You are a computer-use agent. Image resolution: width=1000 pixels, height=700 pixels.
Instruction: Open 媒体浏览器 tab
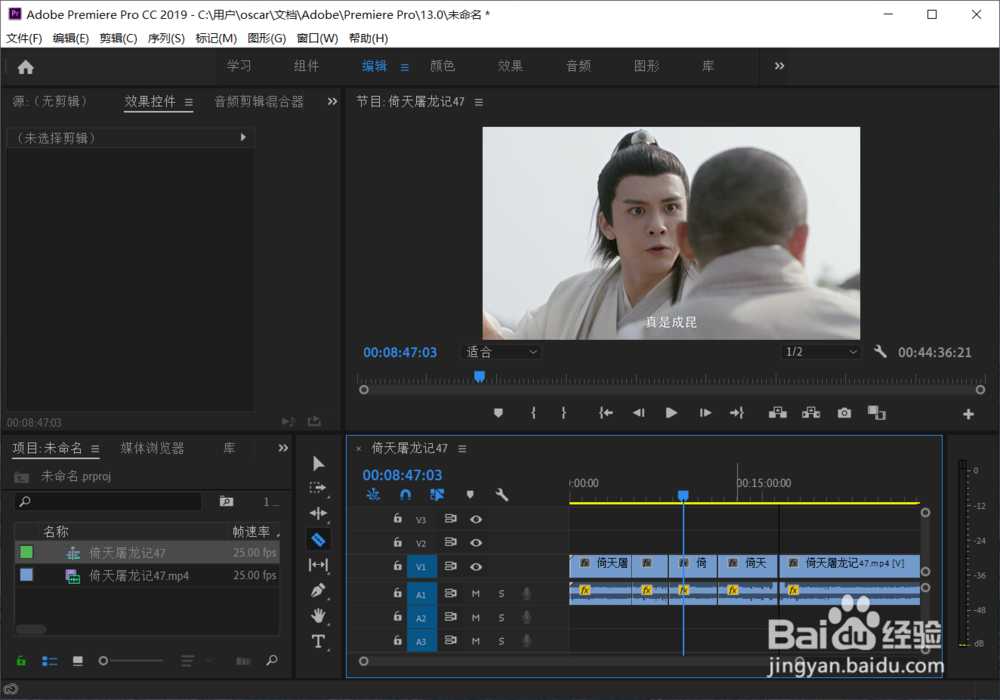(x=152, y=448)
